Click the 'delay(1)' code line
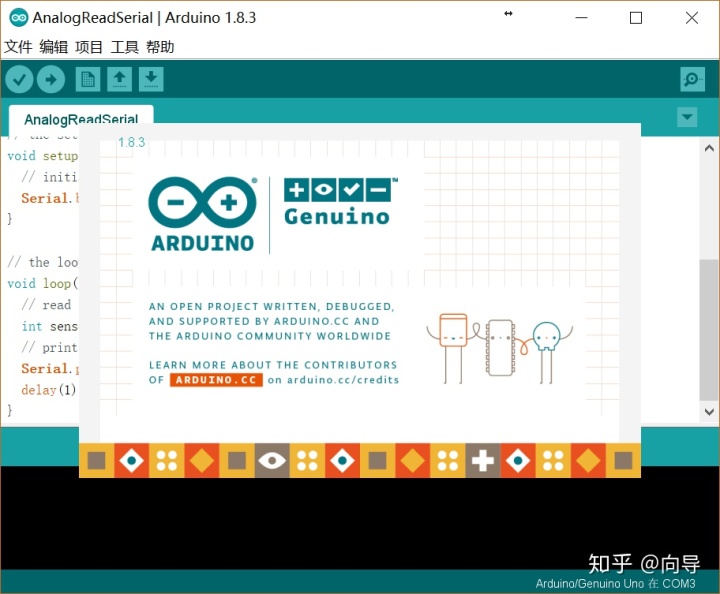The height and width of the screenshot is (594, 720). point(48,390)
